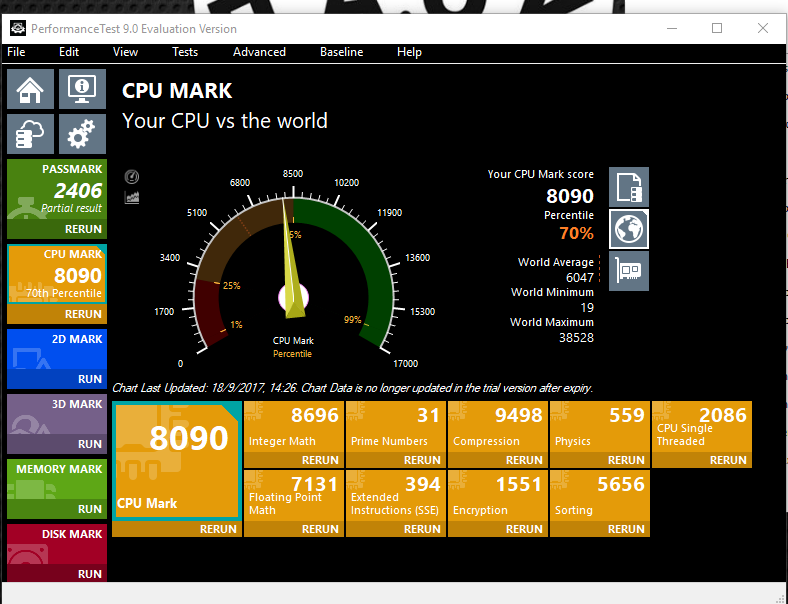Select the Physics 559 tile
Screen dimensions: 788x604
pyautogui.click(x=600, y=427)
